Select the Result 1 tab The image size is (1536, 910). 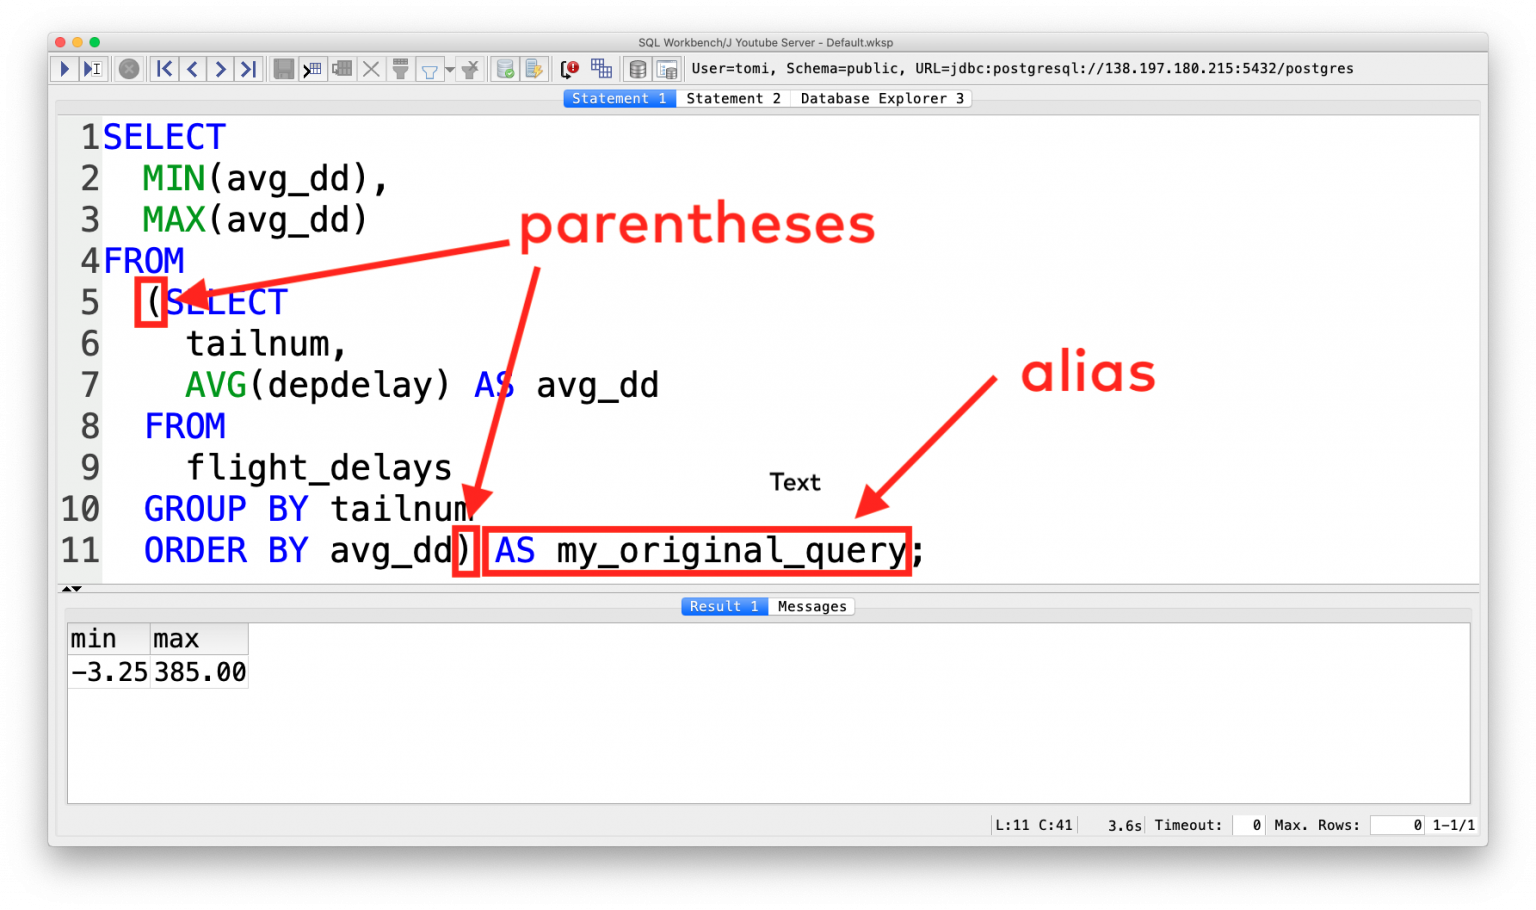[723, 606]
